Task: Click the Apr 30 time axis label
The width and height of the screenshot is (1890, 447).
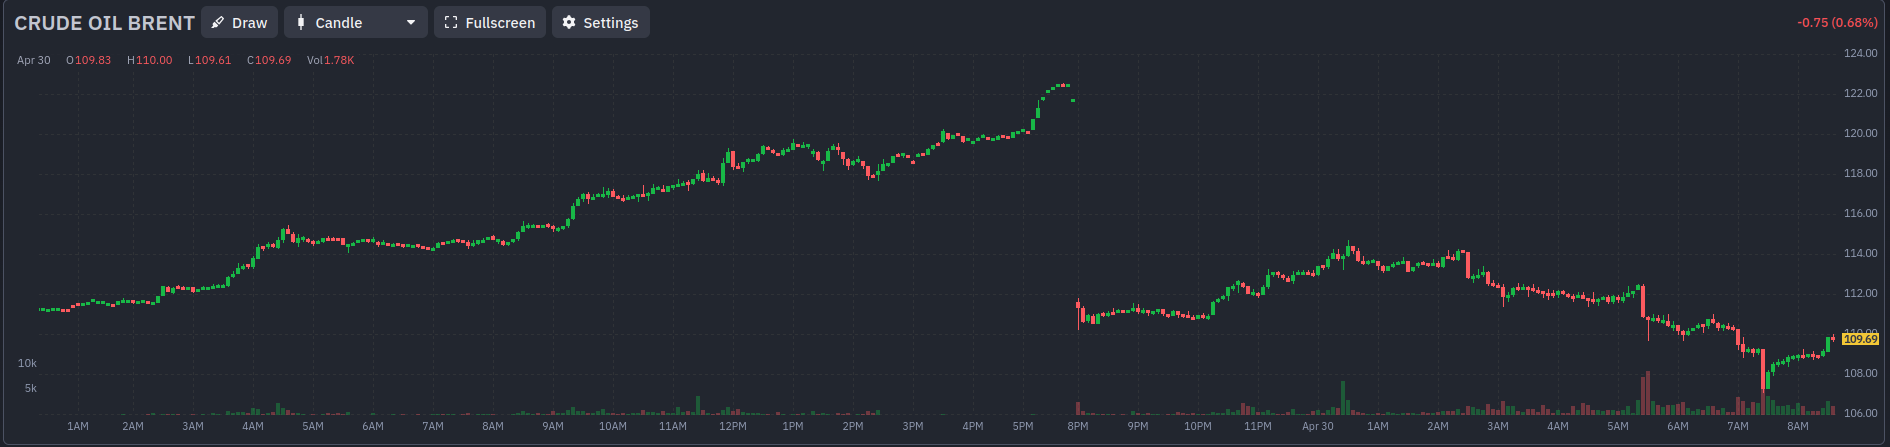Action: [1317, 426]
